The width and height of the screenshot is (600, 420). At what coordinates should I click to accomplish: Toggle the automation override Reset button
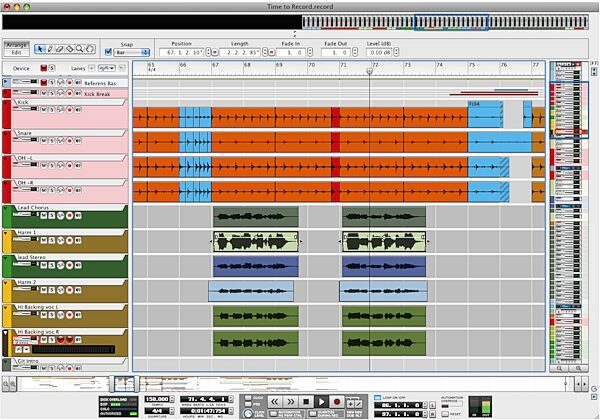coord(445,414)
